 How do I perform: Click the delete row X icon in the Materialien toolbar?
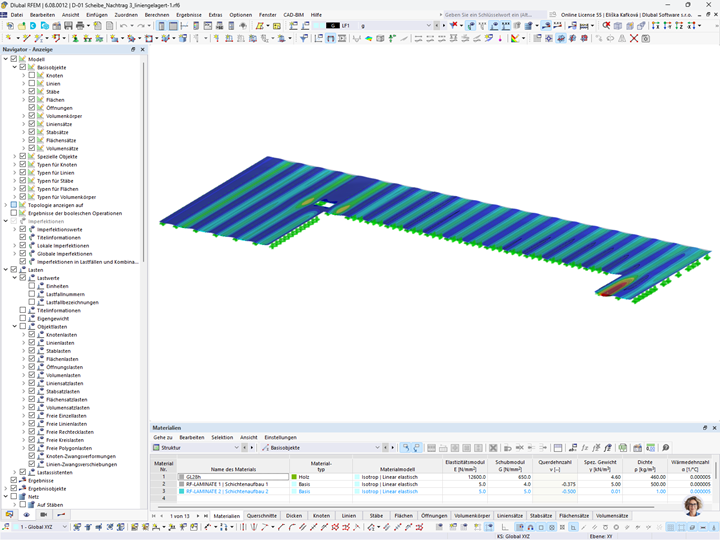click(493, 448)
